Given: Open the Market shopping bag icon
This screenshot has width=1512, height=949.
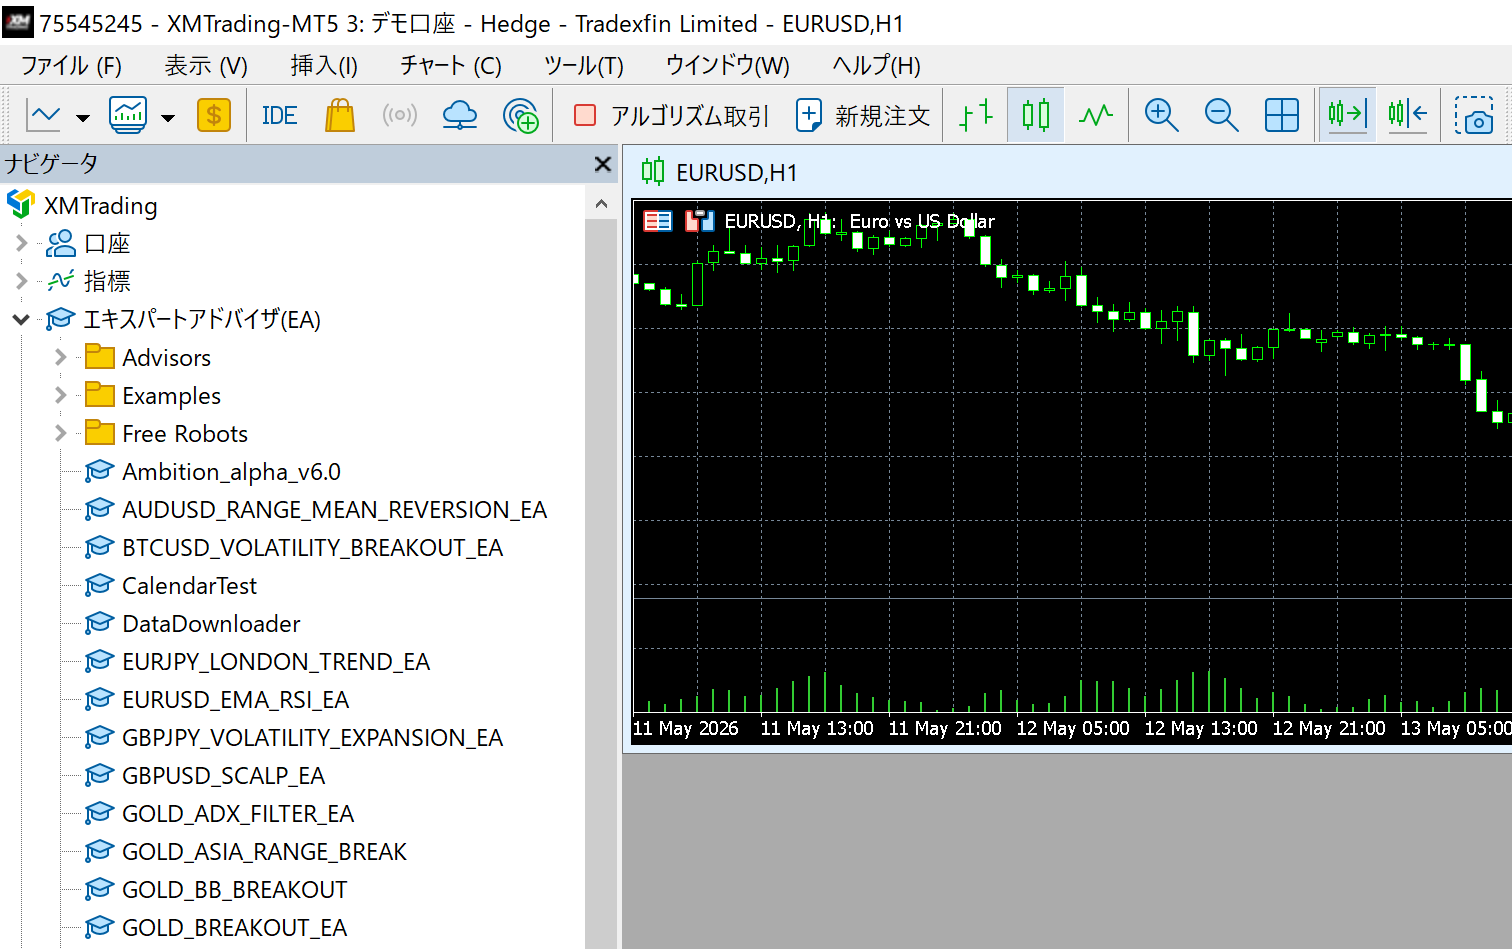Looking at the screenshot, I should [340, 116].
